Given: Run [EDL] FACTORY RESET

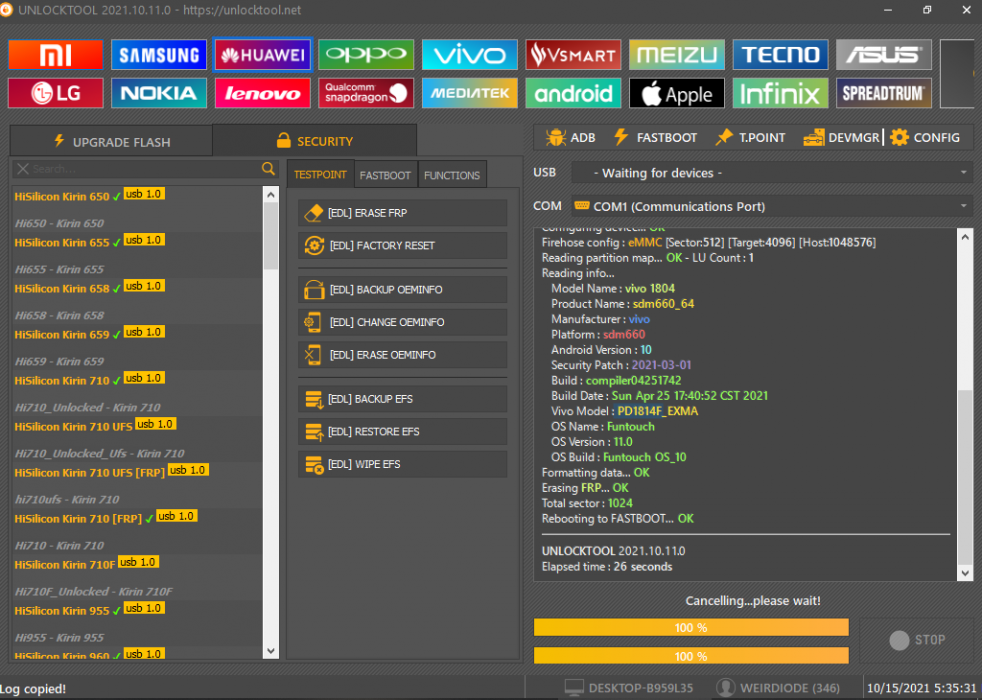Looking at the screenshot, I should 403,245.
